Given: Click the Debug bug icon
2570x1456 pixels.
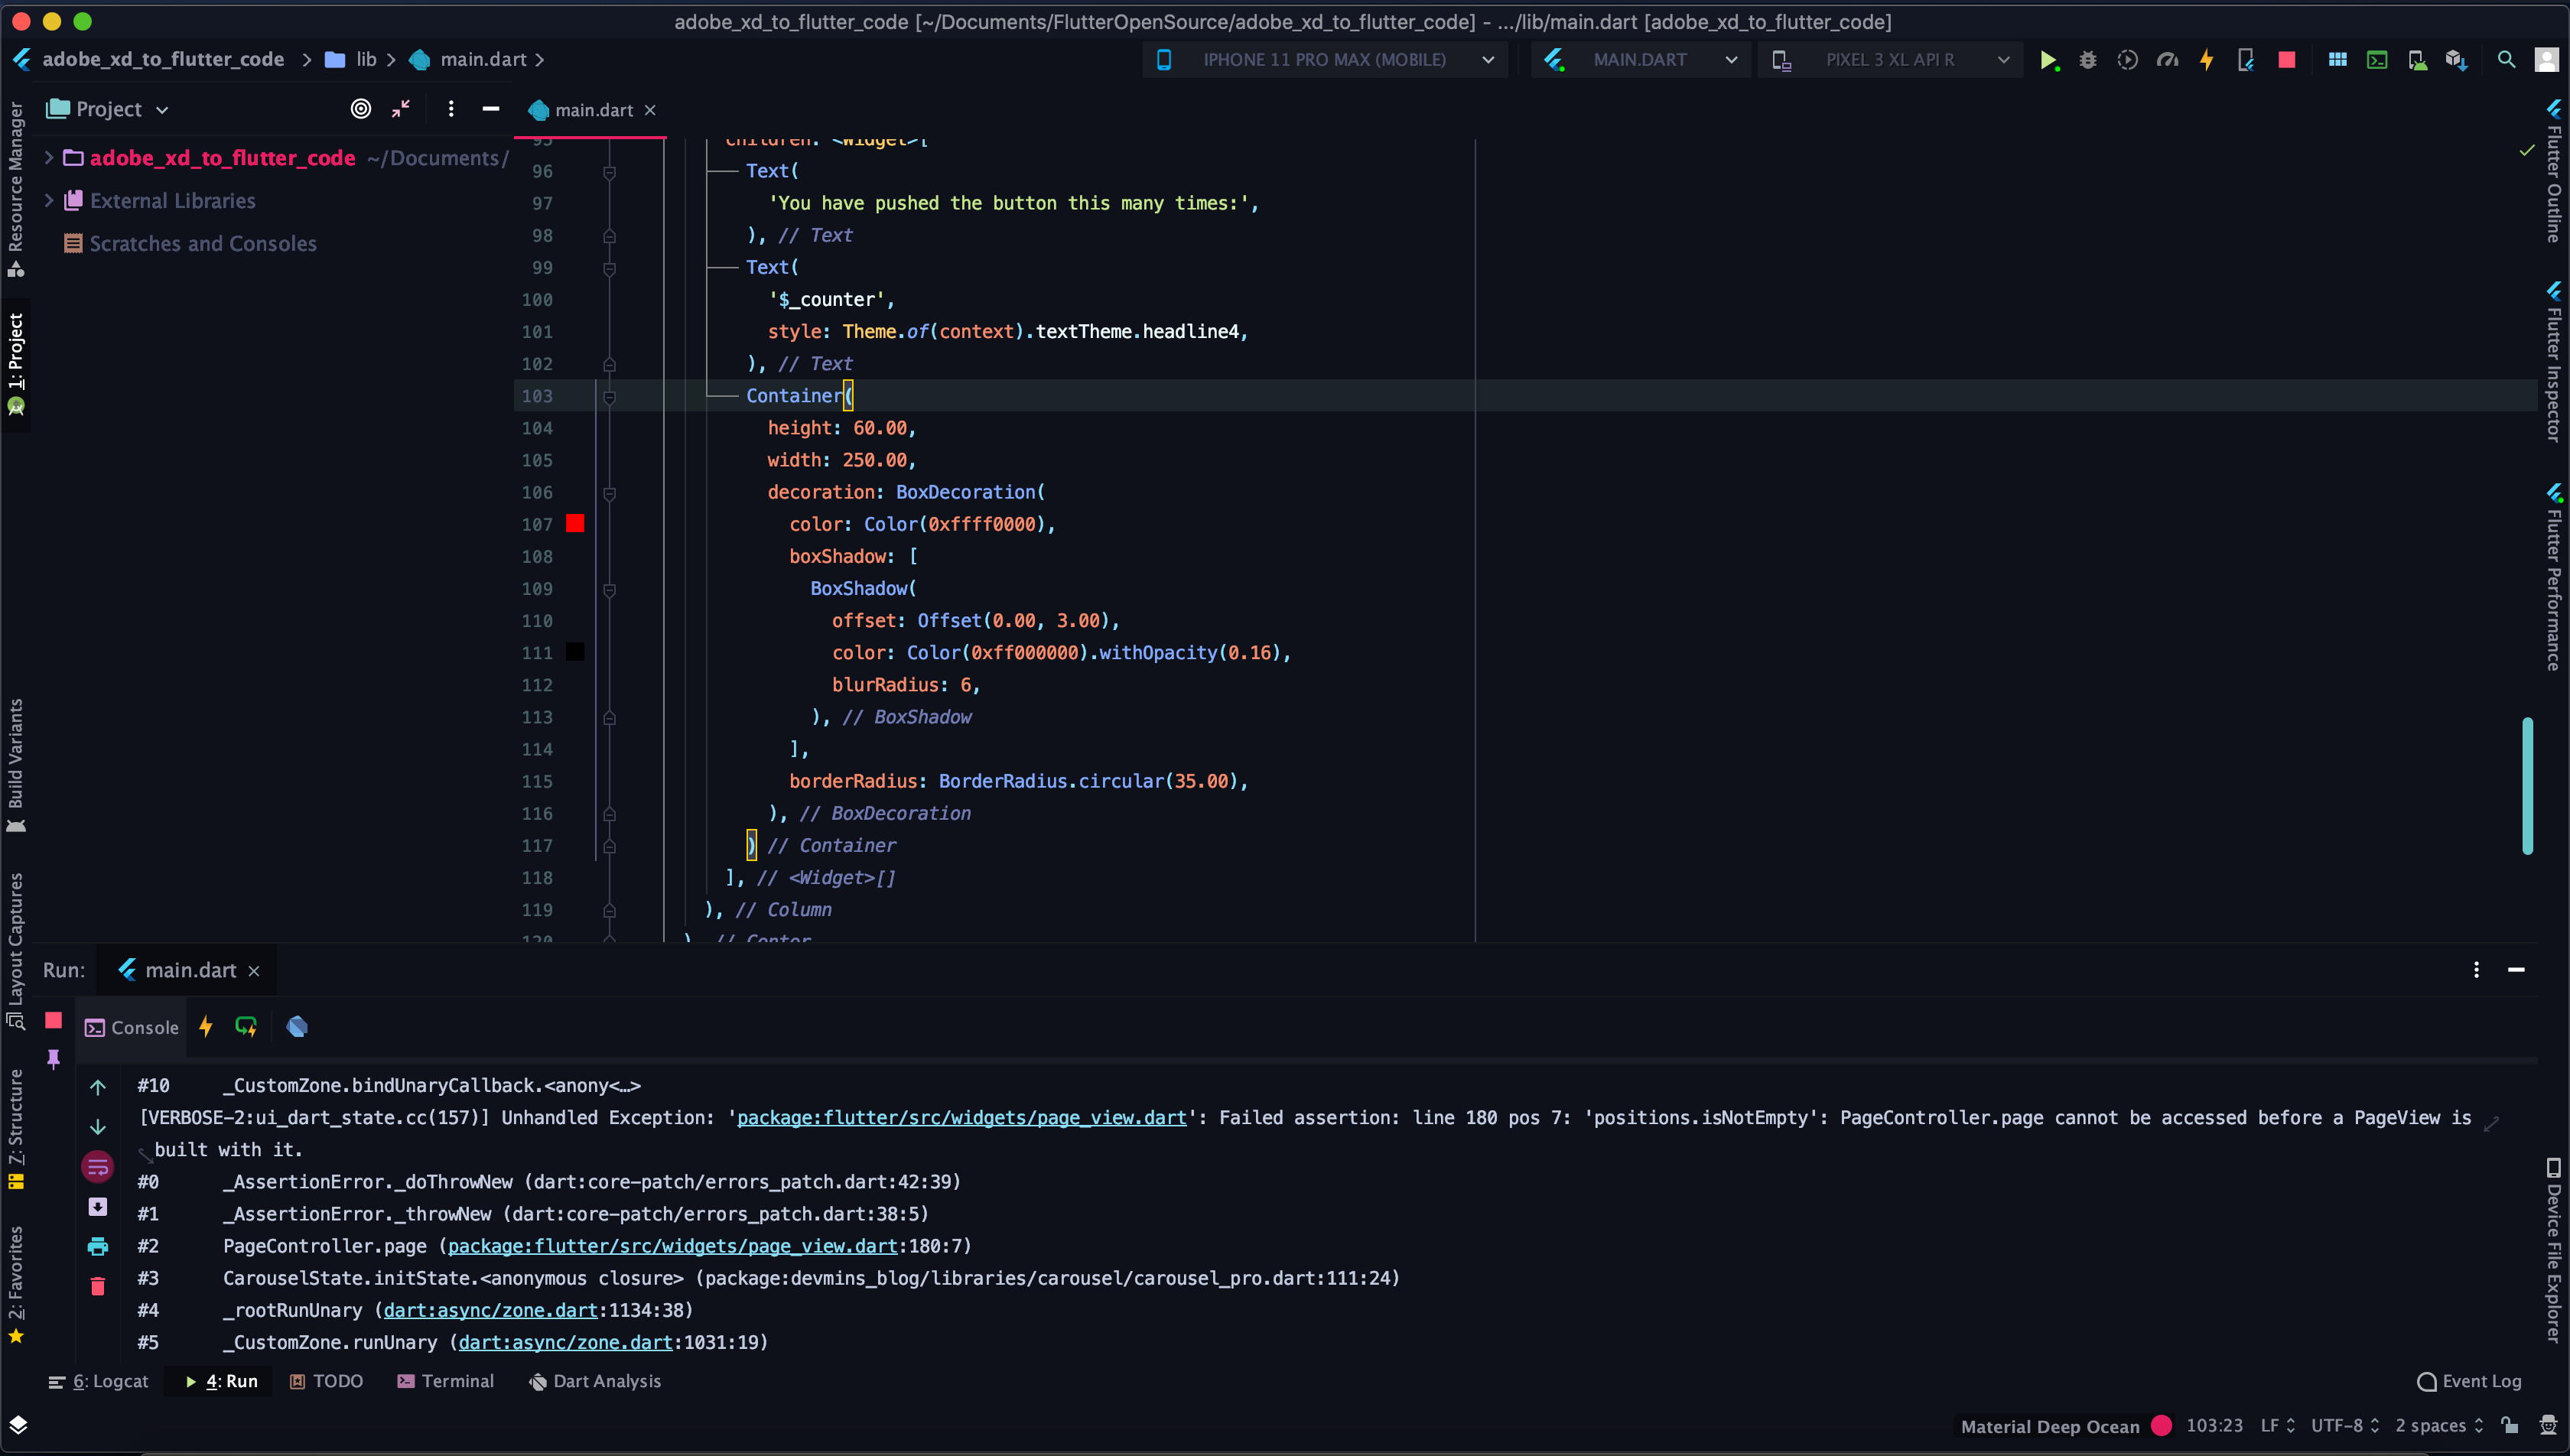Looking at the screenshot, I should click(x=2088, y=60).
